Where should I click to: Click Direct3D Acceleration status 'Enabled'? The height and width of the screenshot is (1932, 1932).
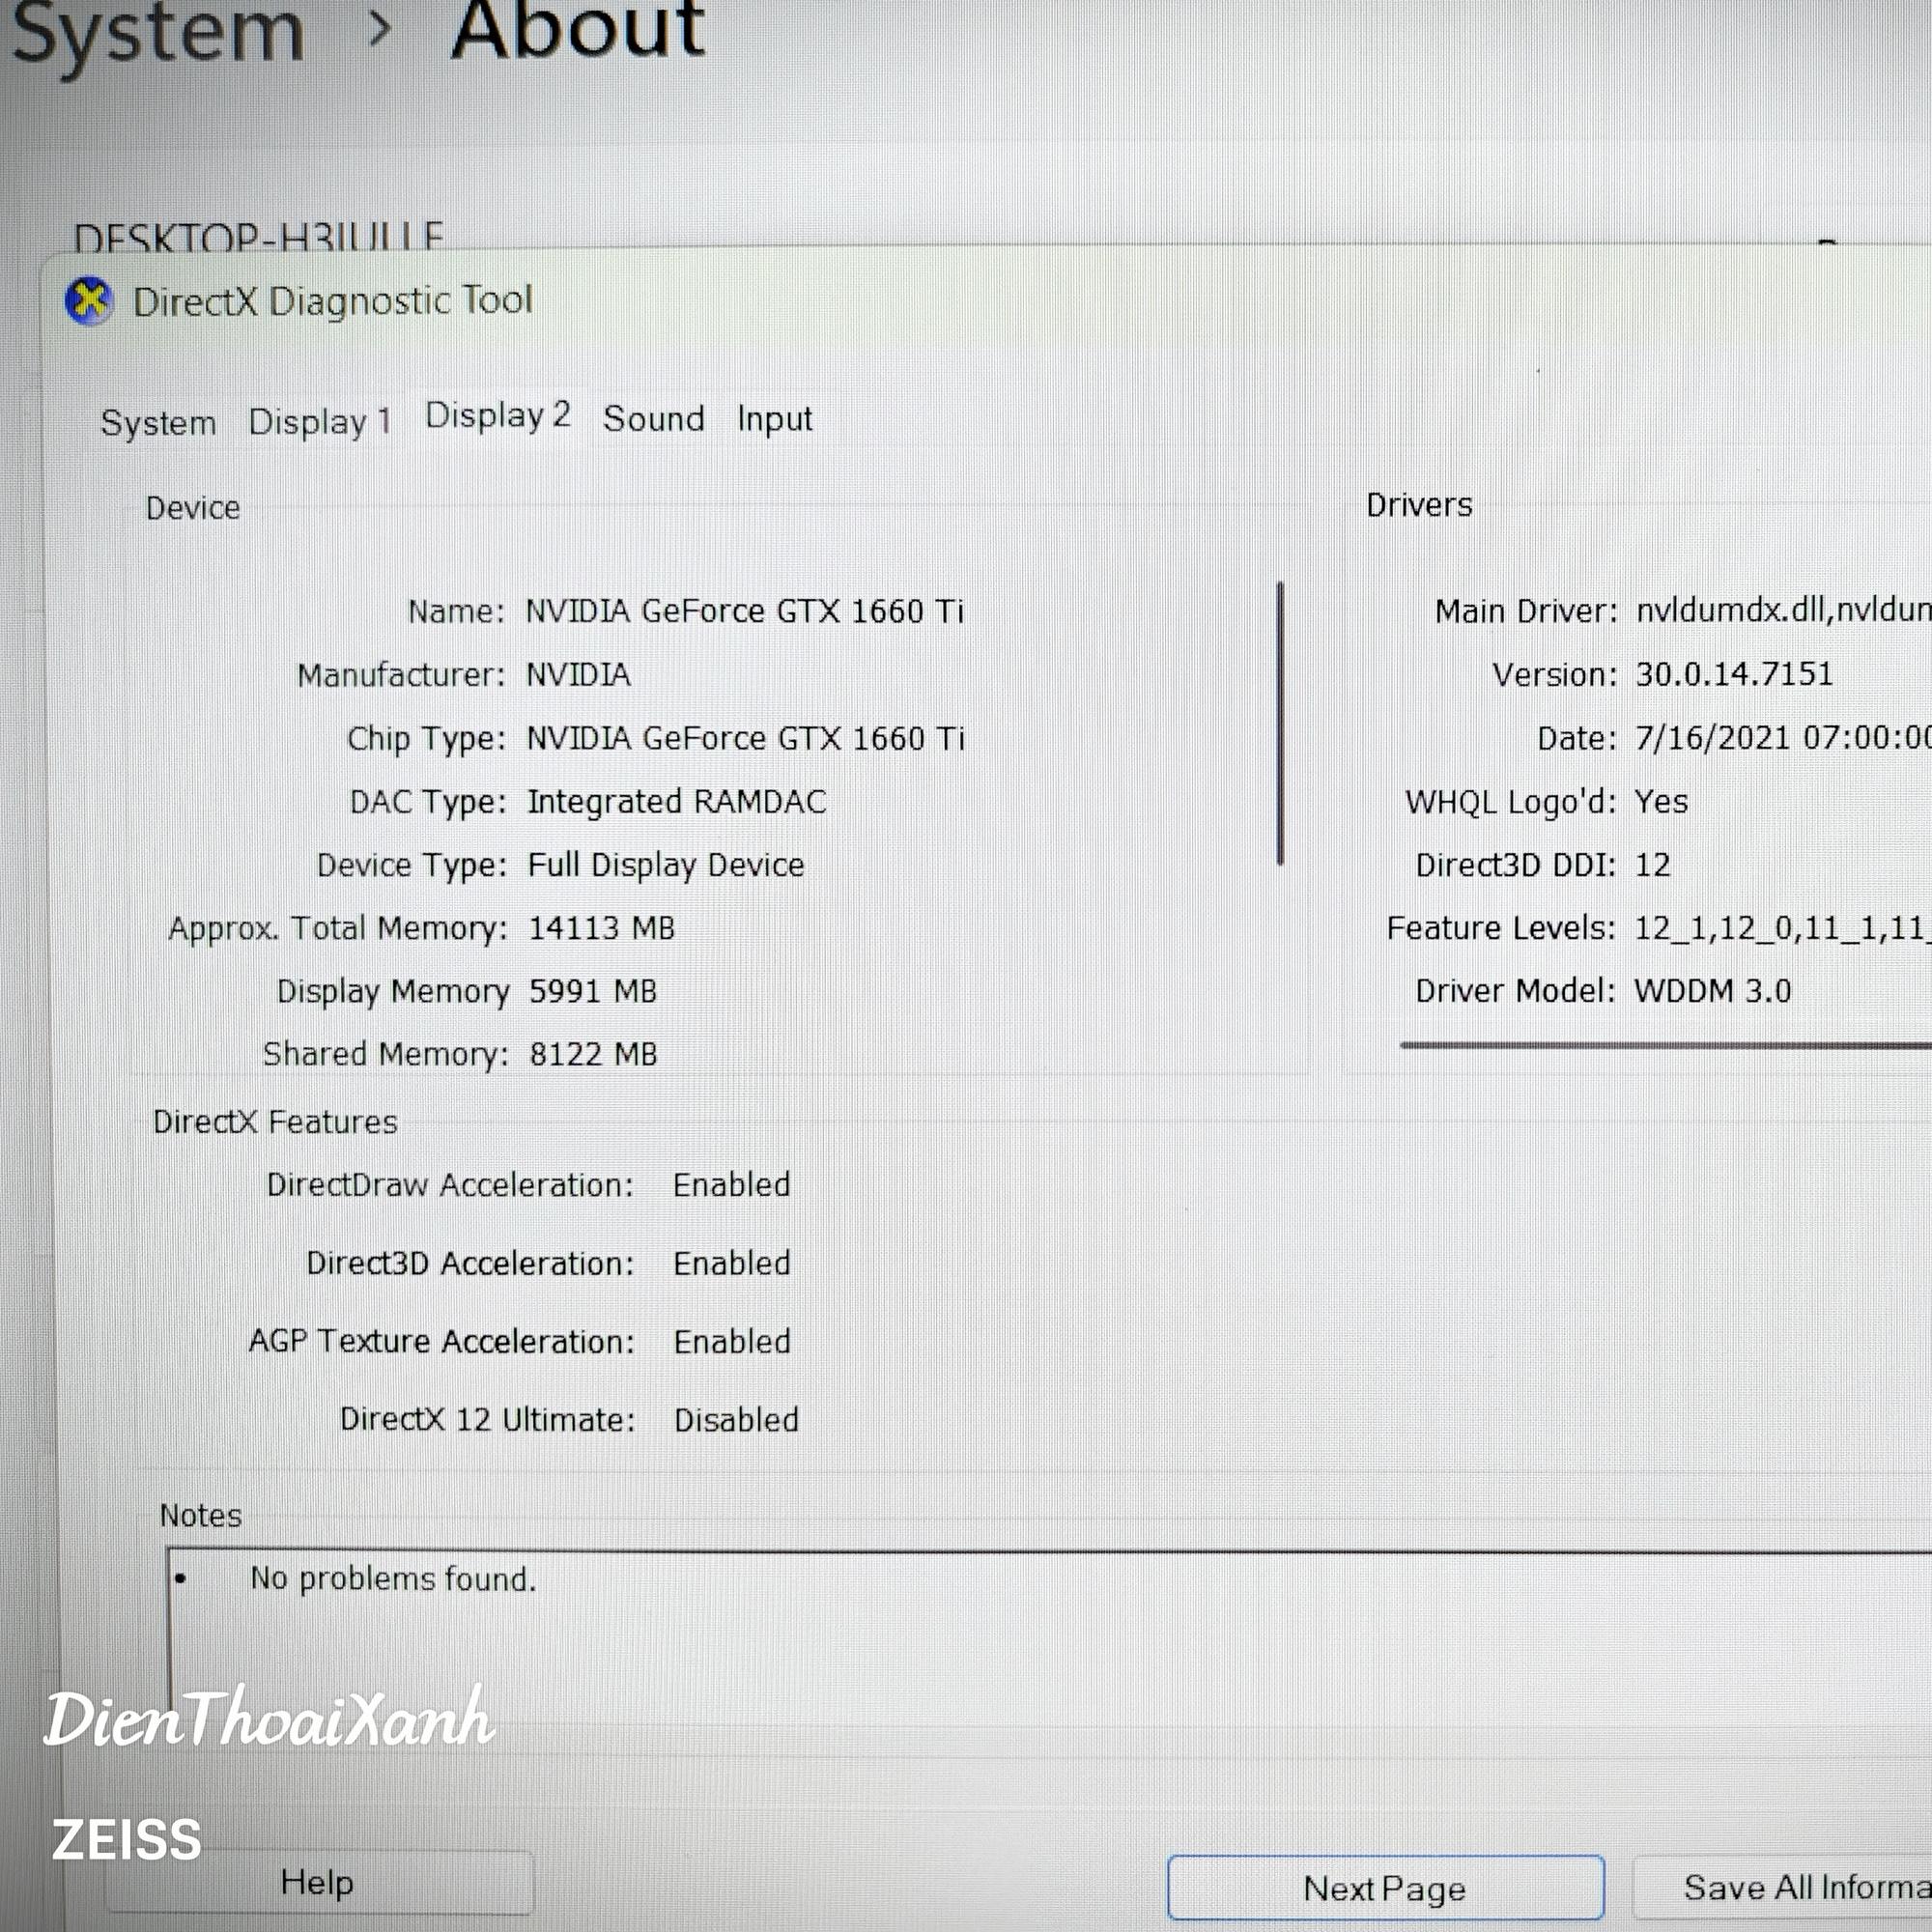(x=732, y=1264)
